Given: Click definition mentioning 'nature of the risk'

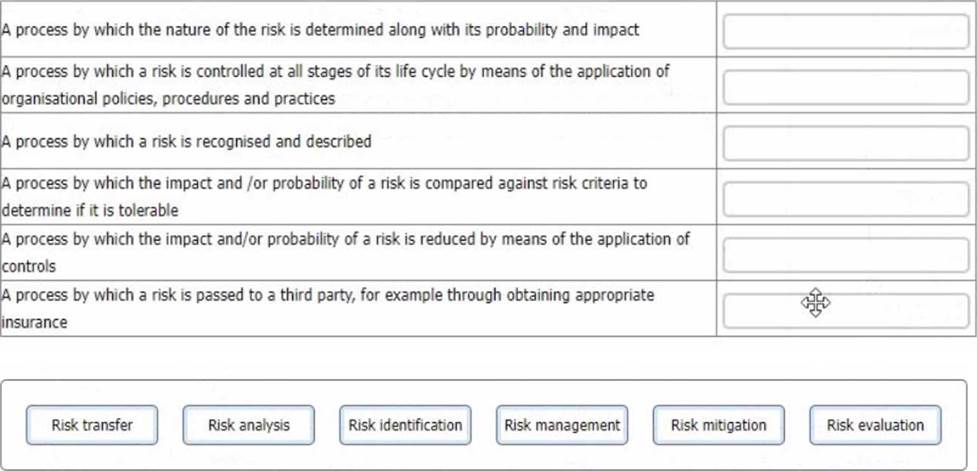Looking at the screenshot, I should coord(320,30).
